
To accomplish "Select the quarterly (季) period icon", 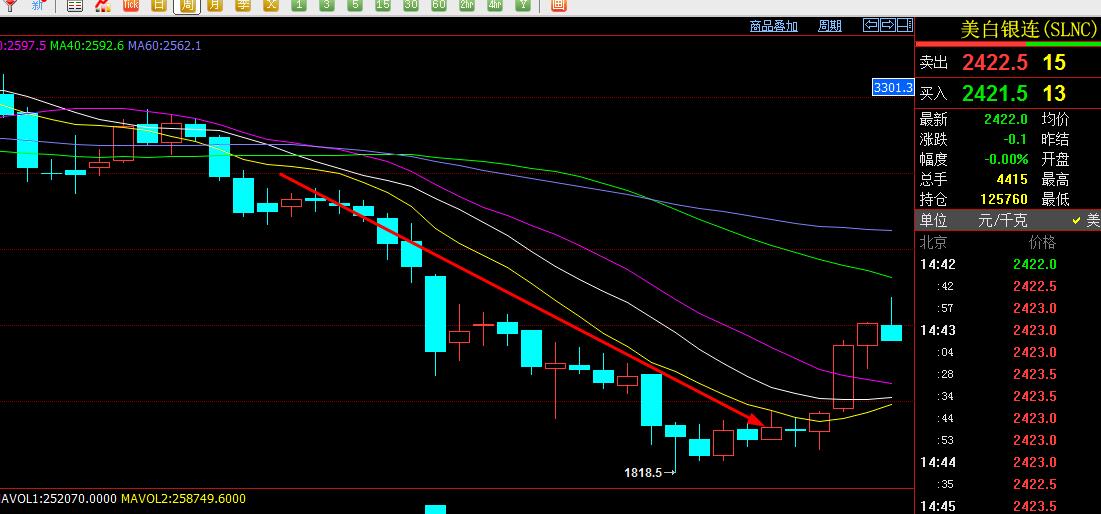I will (243, 6).
